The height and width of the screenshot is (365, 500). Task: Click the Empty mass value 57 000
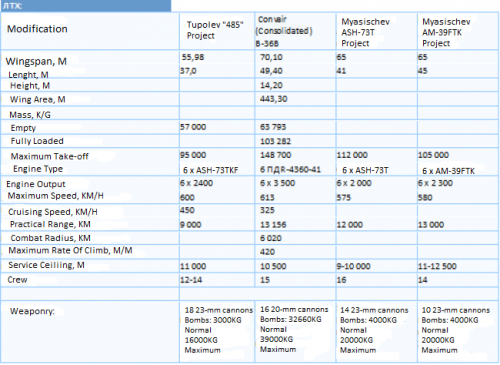coord(193,127)
